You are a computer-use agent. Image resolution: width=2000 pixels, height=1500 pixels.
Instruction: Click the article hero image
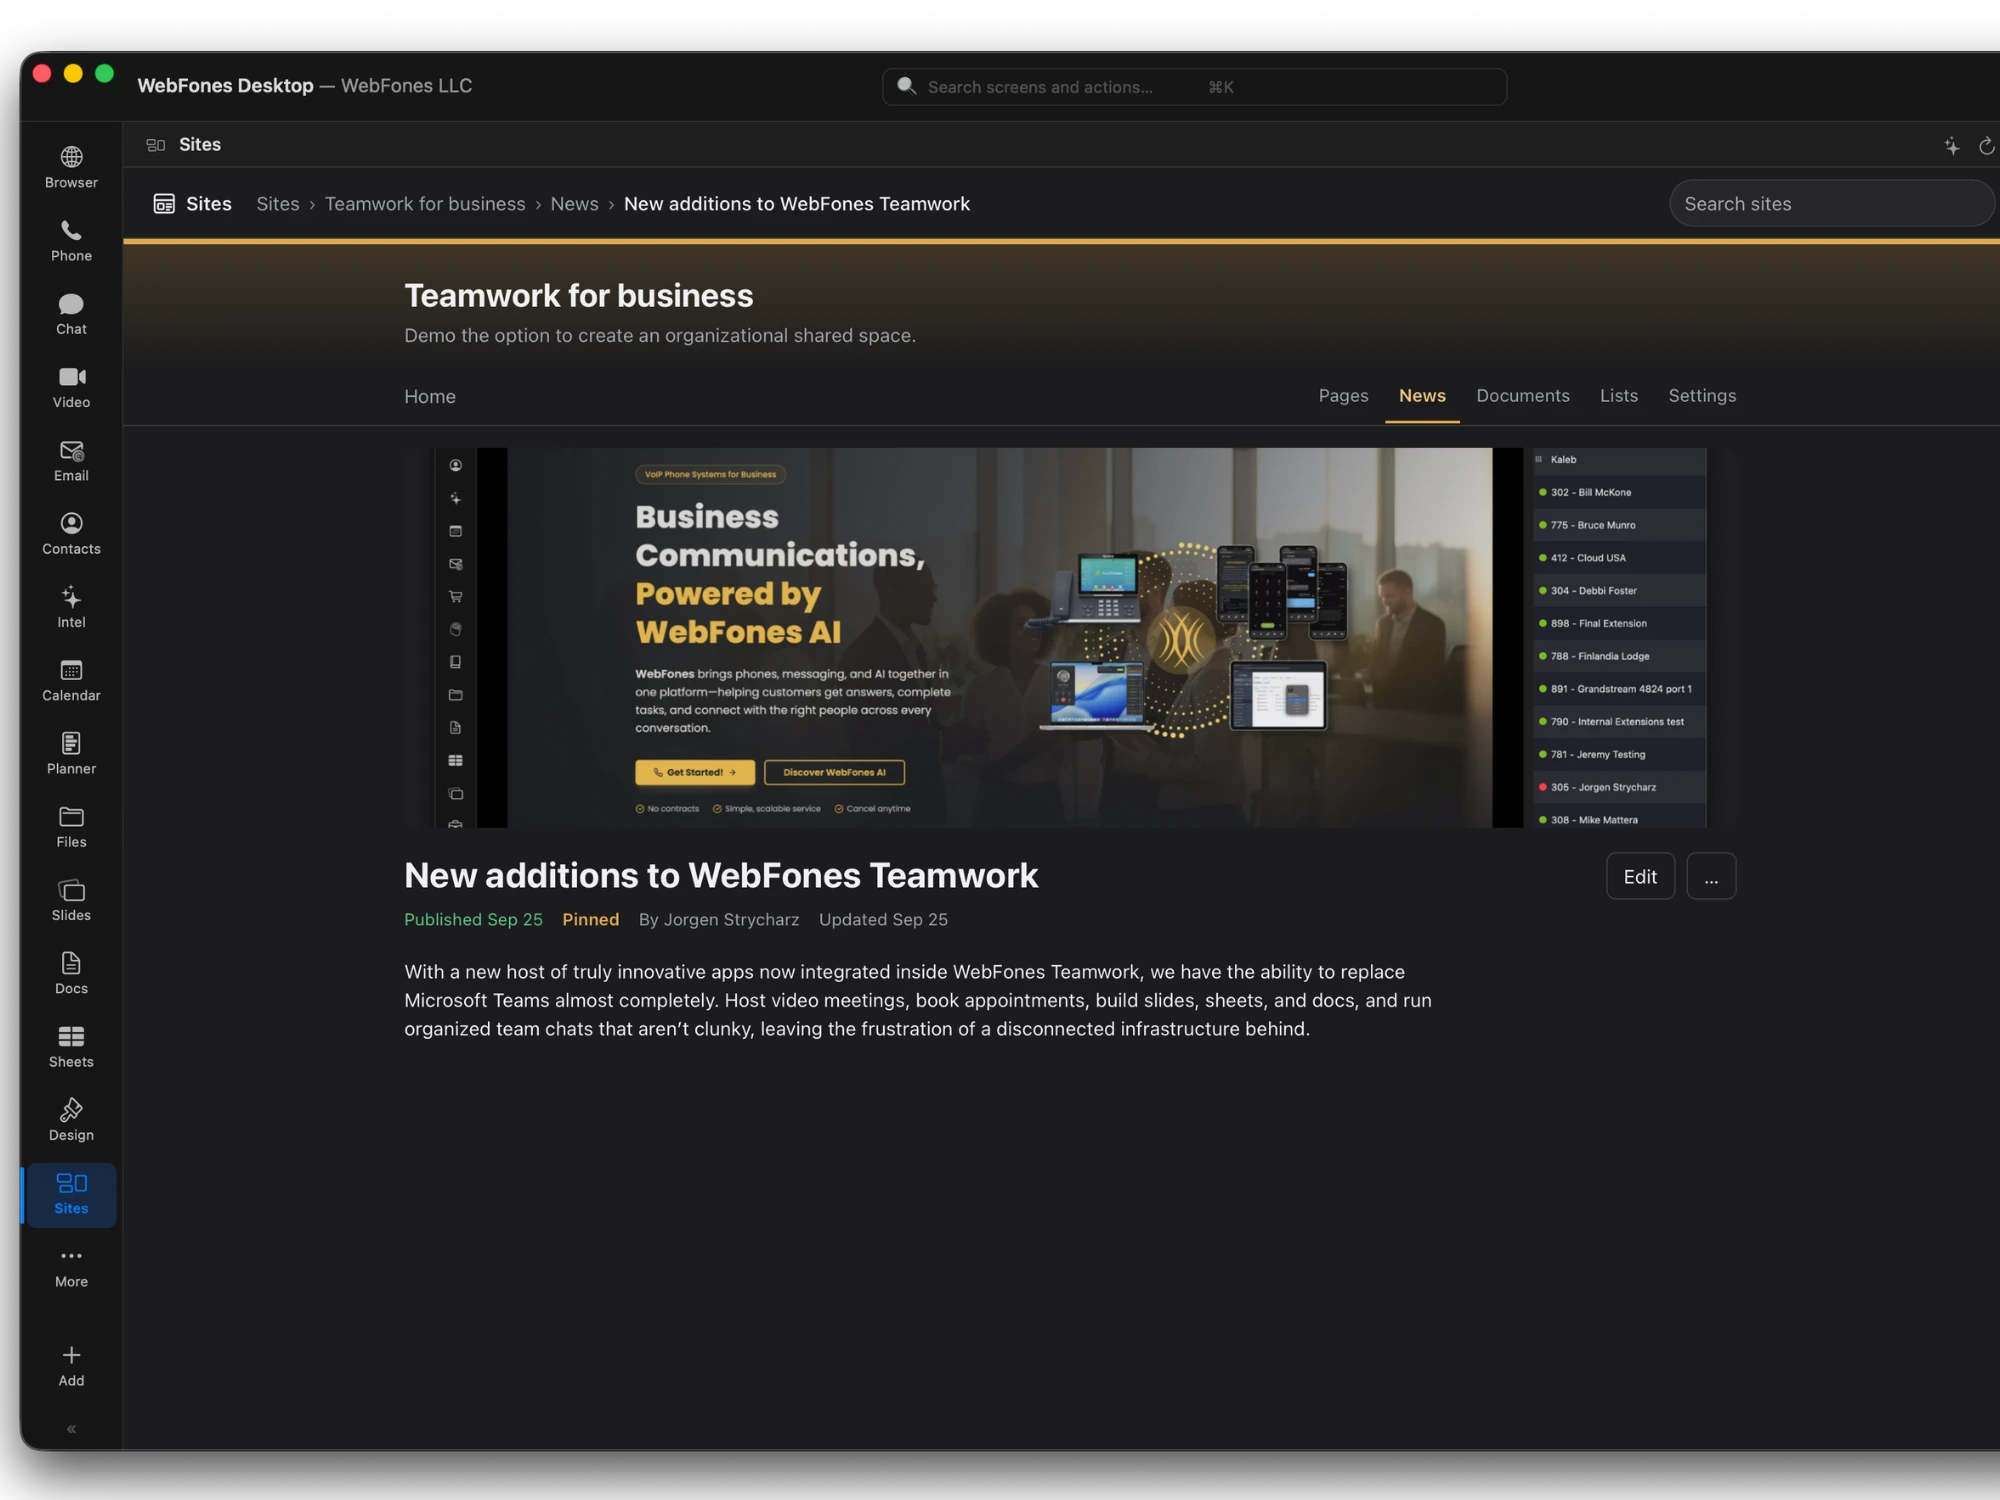(x=1070, y=638)
